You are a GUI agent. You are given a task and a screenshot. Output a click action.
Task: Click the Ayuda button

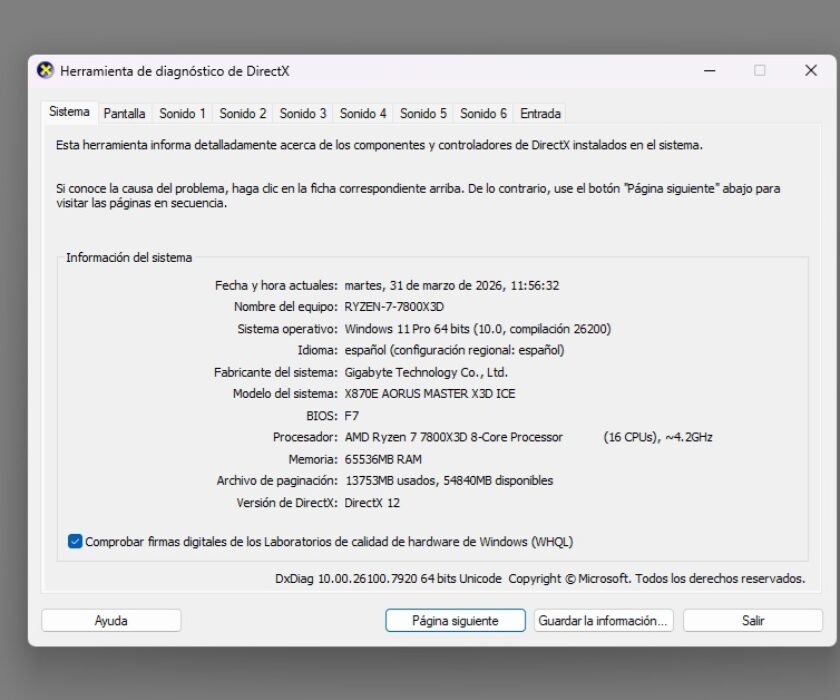click(110, 620)
